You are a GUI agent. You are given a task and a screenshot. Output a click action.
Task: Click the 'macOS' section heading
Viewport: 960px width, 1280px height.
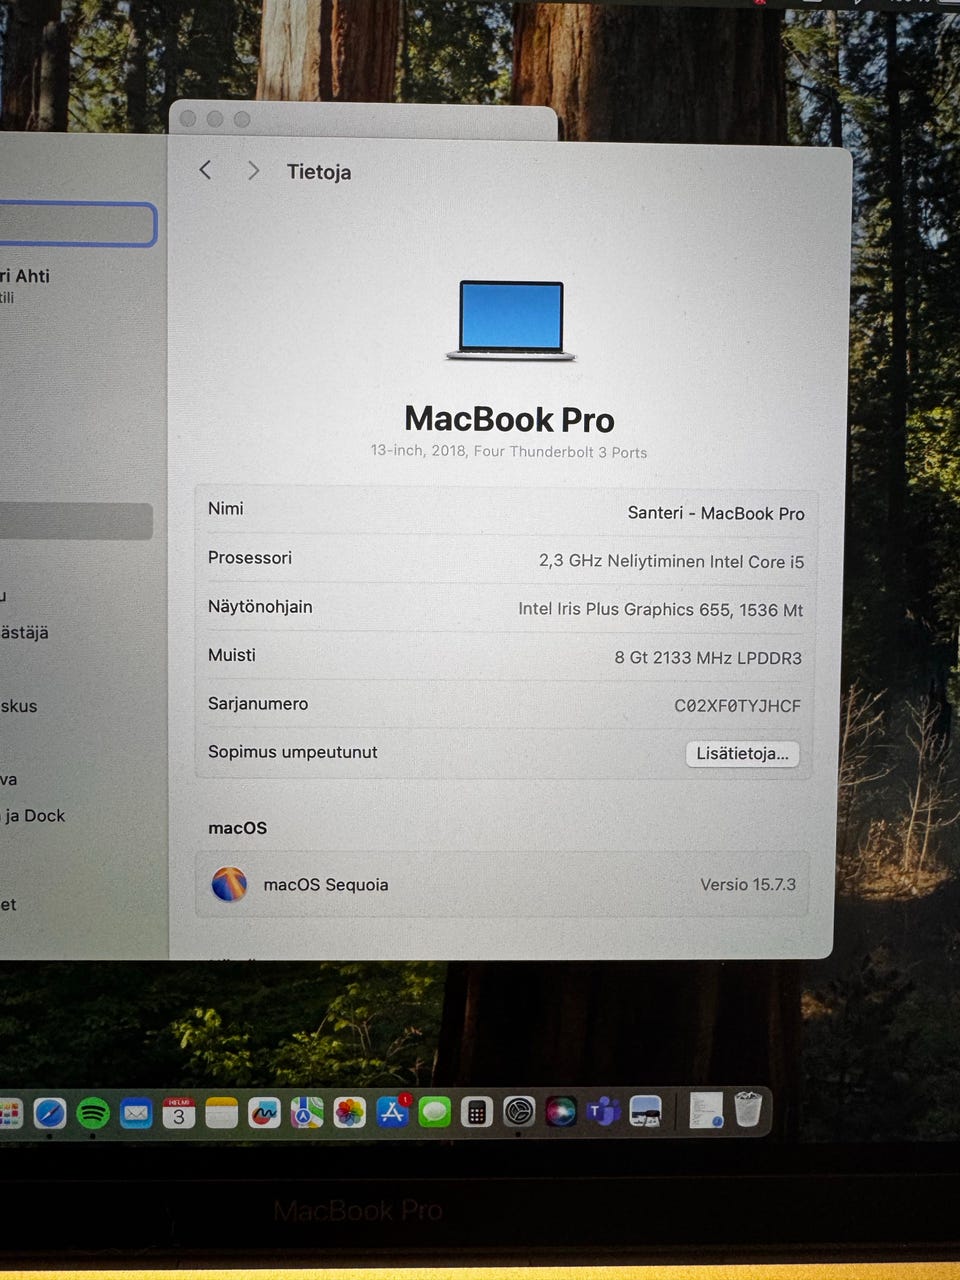[238, 828]
